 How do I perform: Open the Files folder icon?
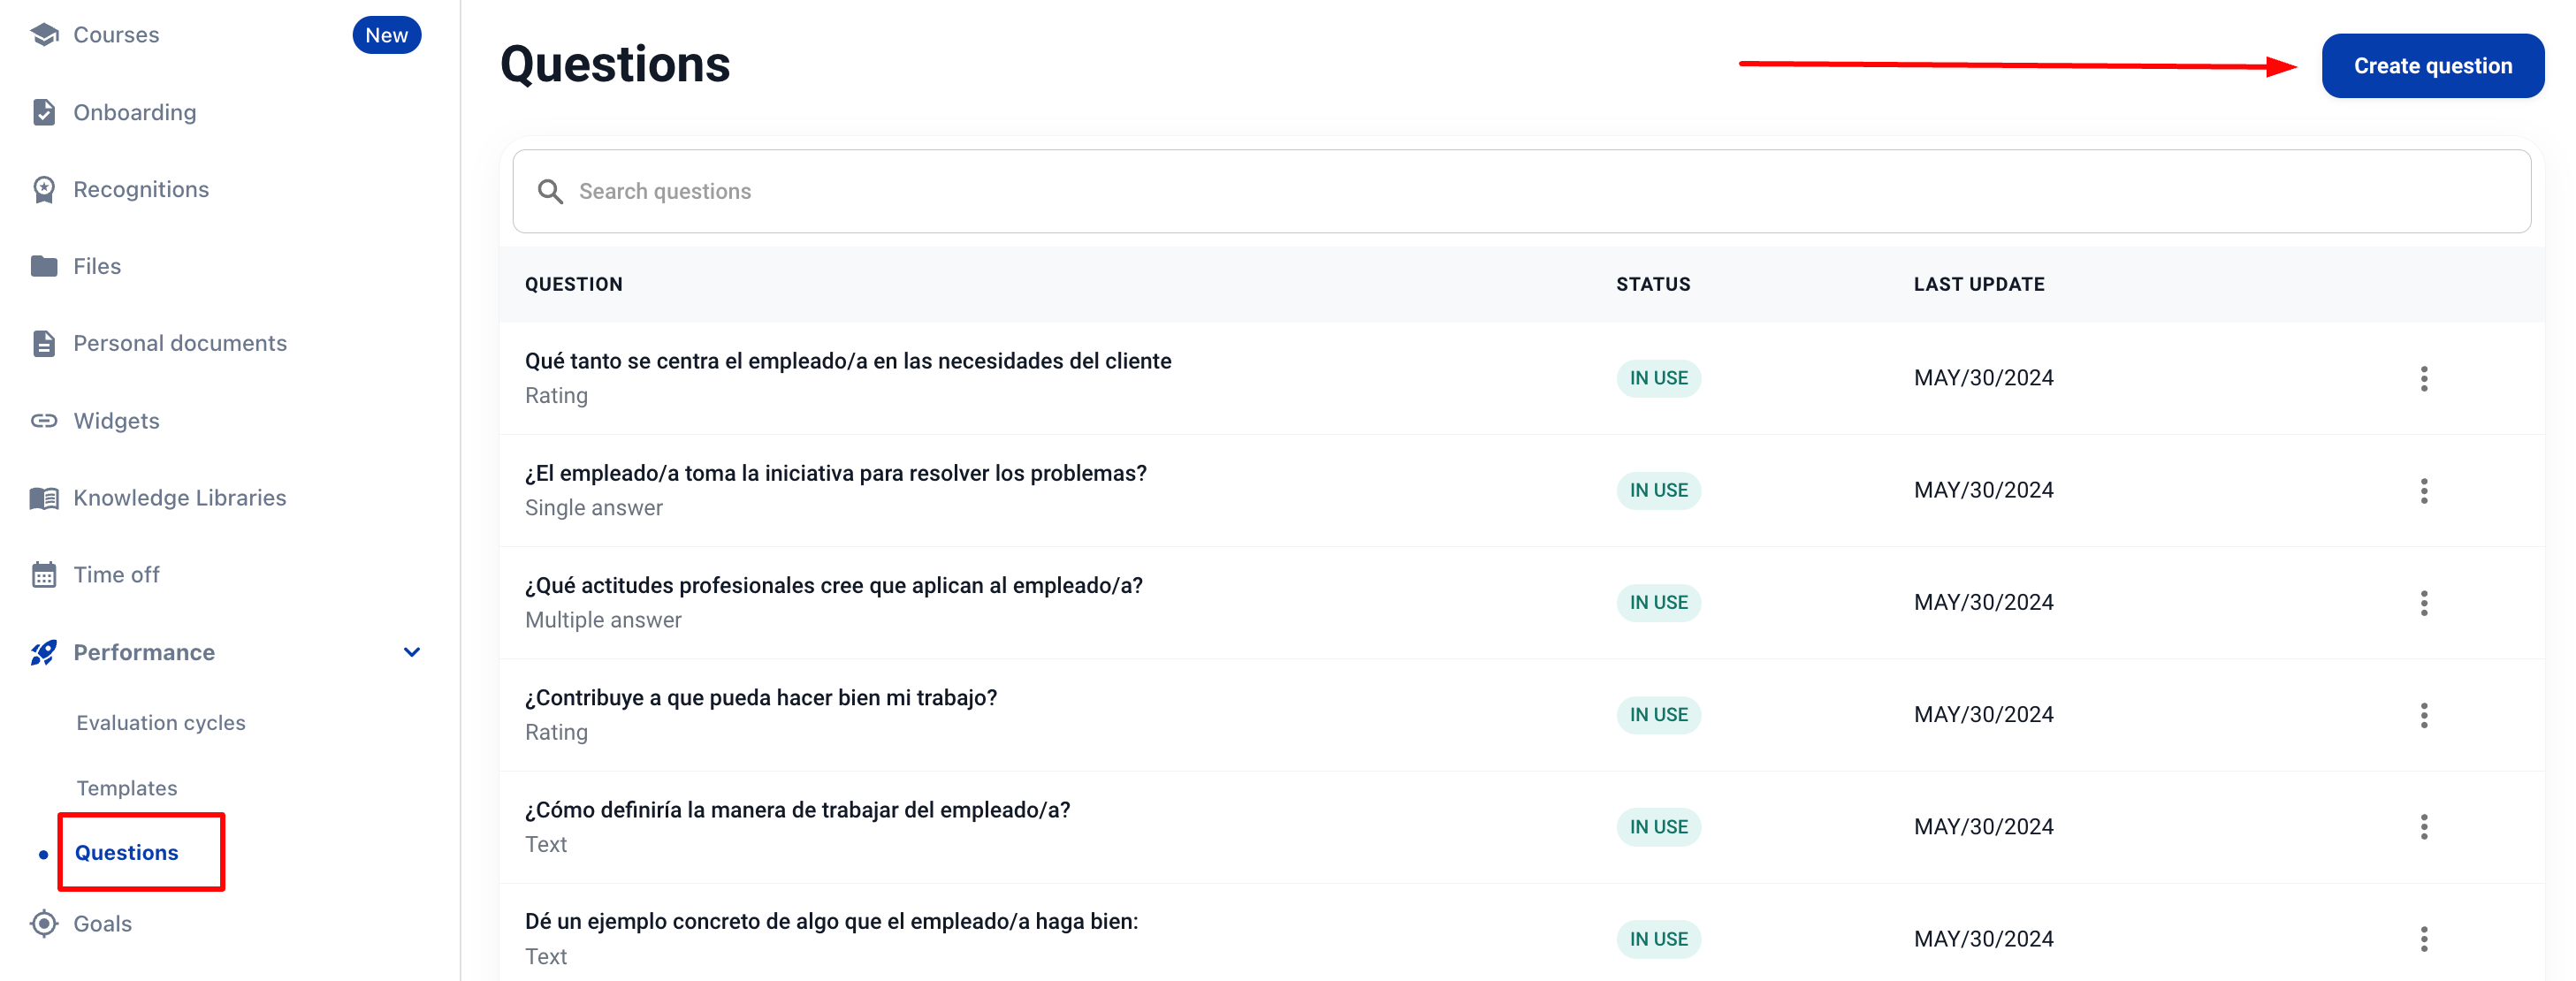(44, 266)
